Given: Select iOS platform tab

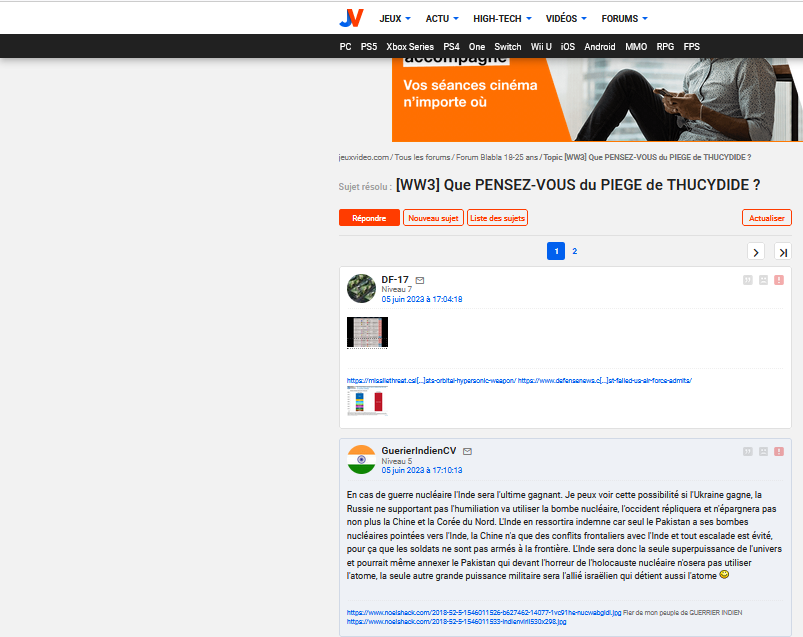Looking at the screenshot, I should click(567, 47).
